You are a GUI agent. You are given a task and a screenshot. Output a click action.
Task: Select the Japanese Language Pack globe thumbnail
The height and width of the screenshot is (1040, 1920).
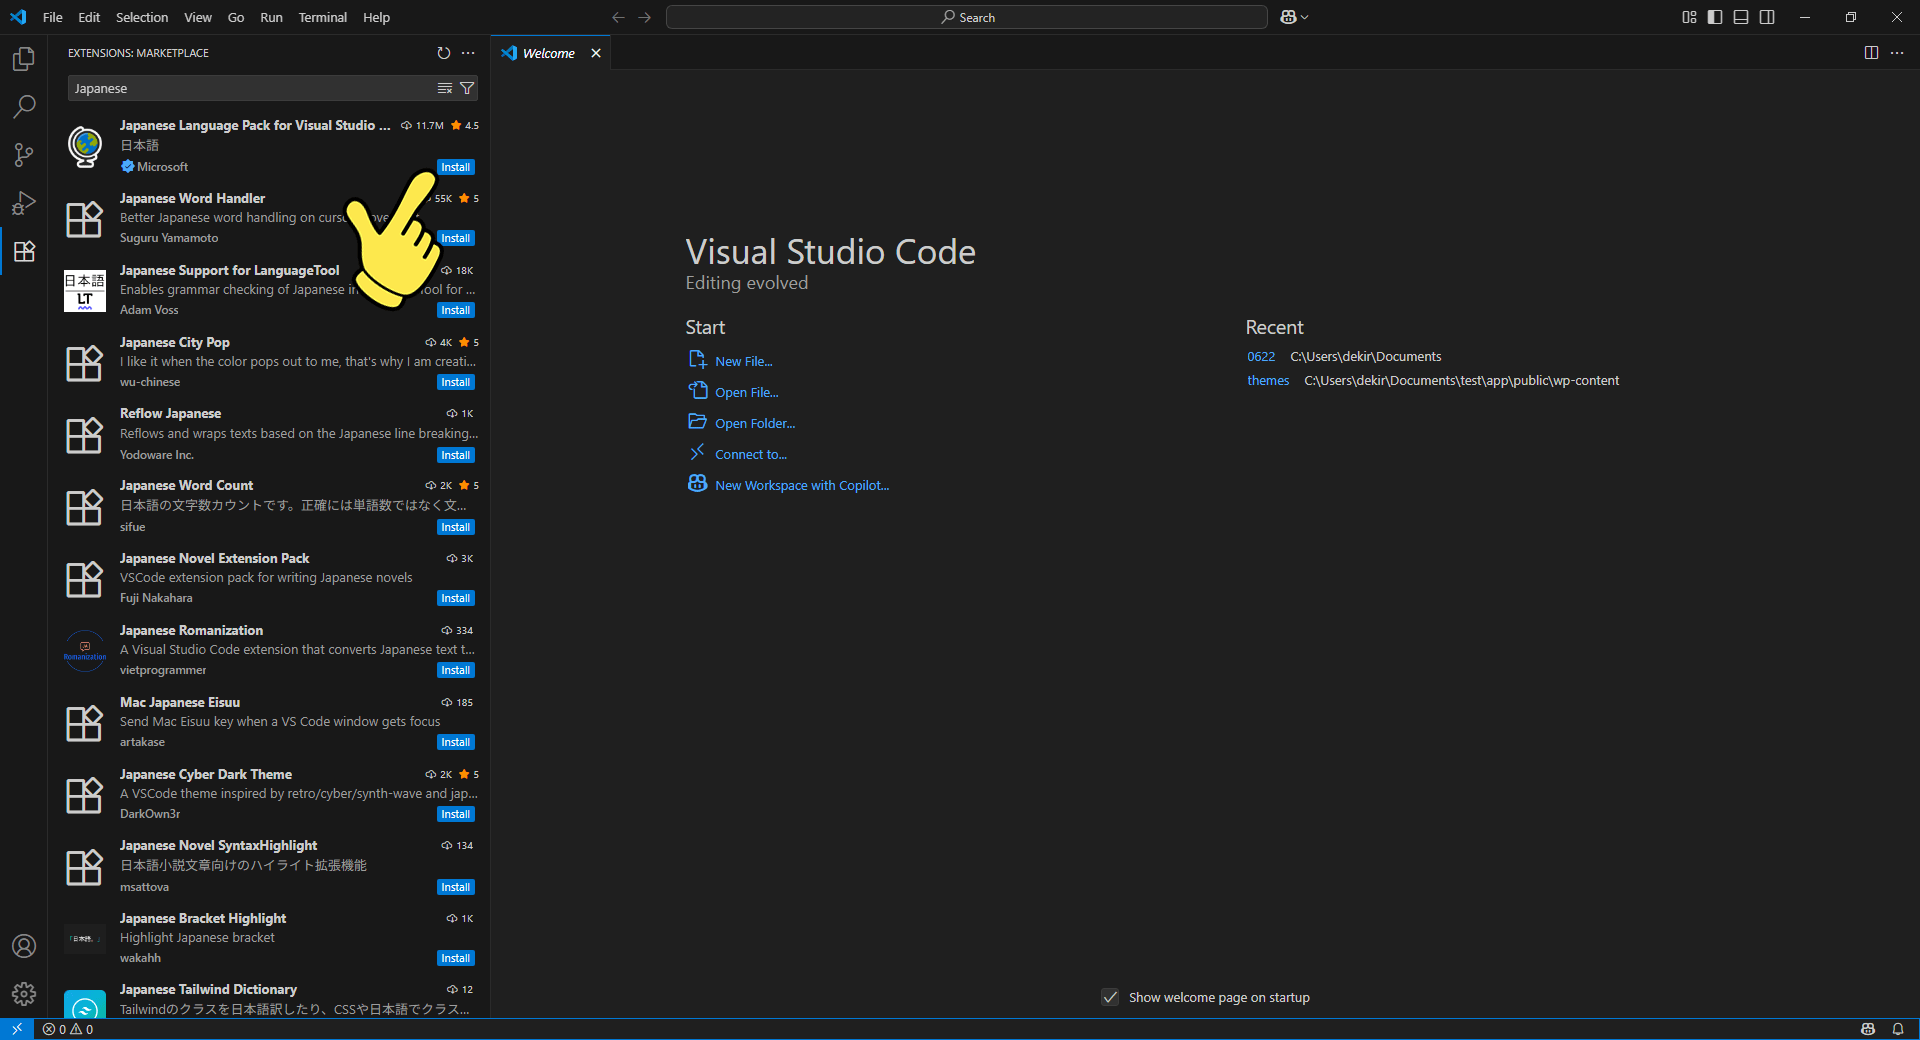[85, 146]
